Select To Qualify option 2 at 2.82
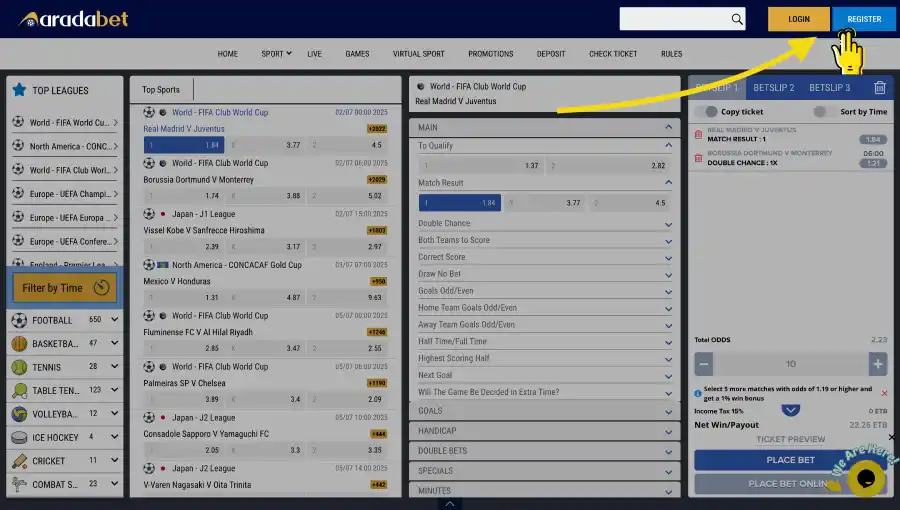The width and height of the screenshot is (900, 510). point(608,165)
